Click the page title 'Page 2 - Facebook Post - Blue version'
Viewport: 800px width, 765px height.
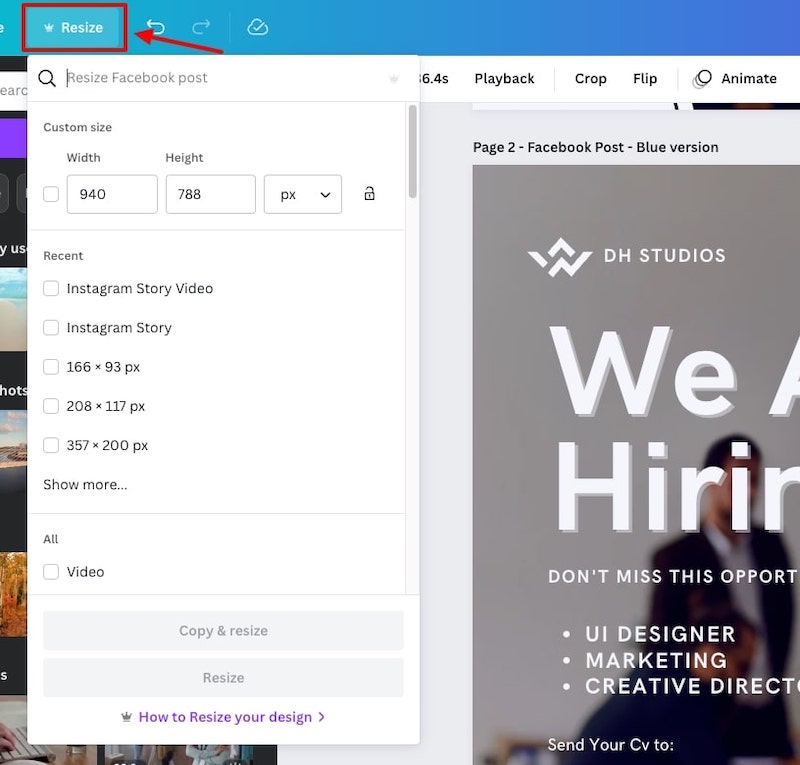coord(595,147)
